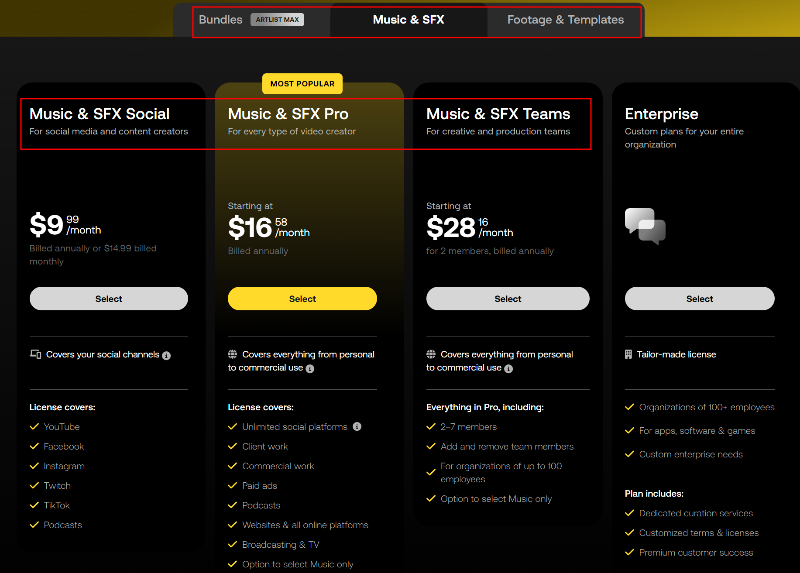The width and height of the screenshot is (800, 573).
Task: Click the TikTok license item
Action: [x=56, y=505]
